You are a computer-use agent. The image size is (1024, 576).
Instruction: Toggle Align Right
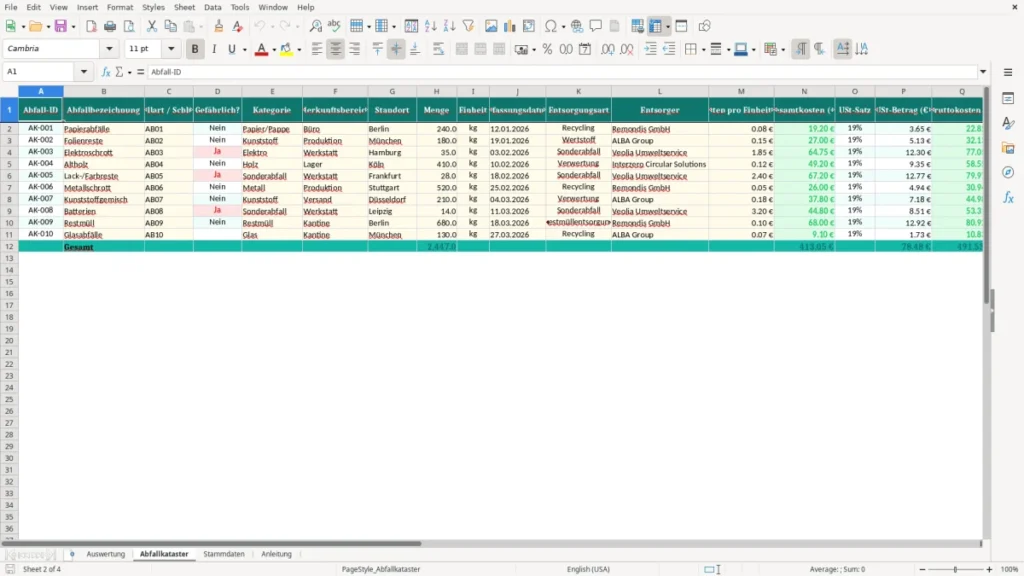coord(355,49)
